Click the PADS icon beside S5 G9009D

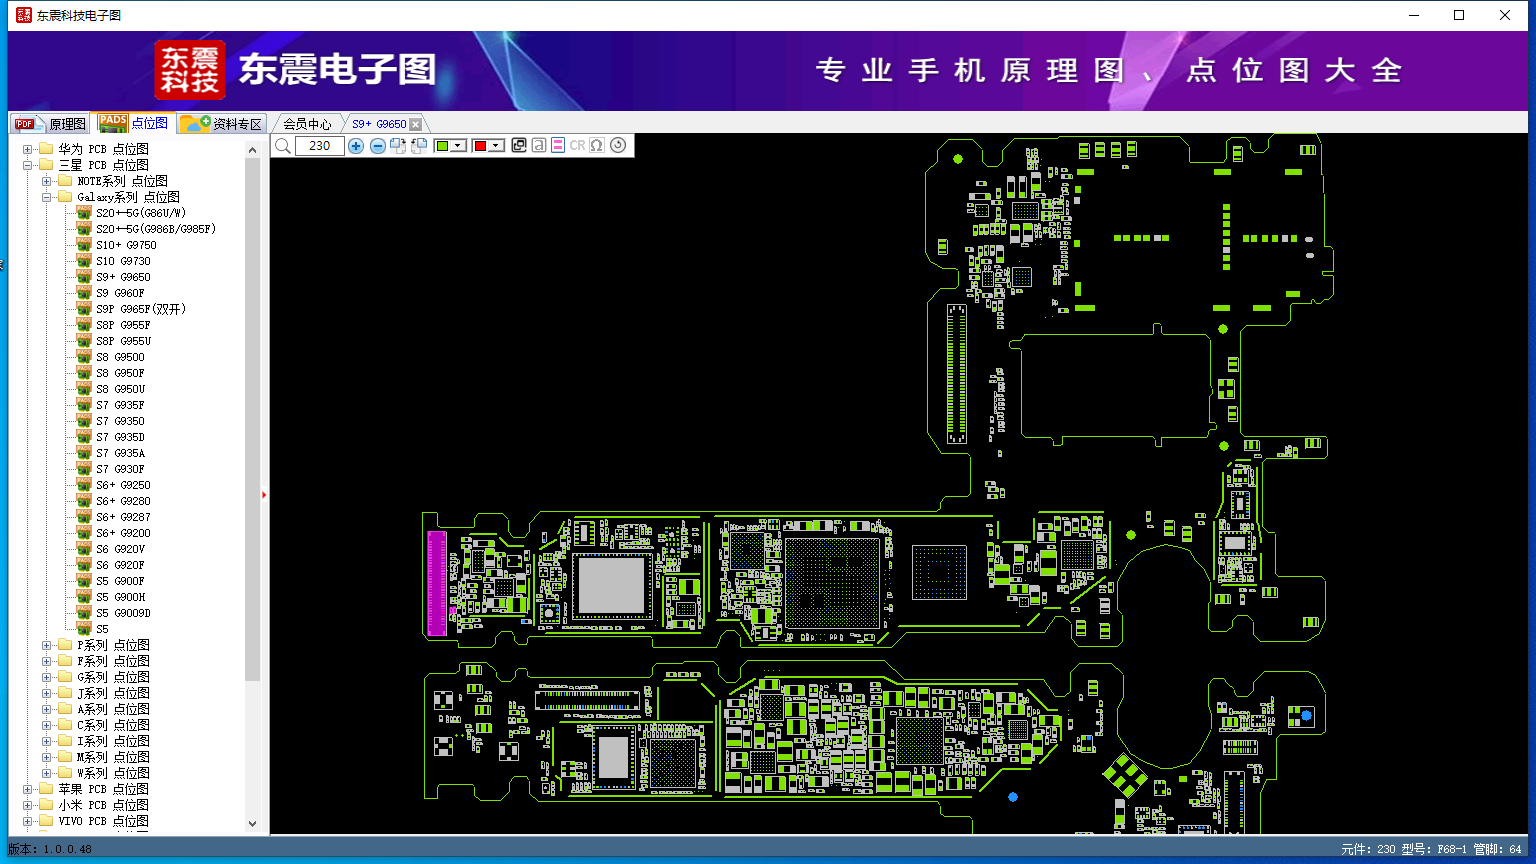84,613
